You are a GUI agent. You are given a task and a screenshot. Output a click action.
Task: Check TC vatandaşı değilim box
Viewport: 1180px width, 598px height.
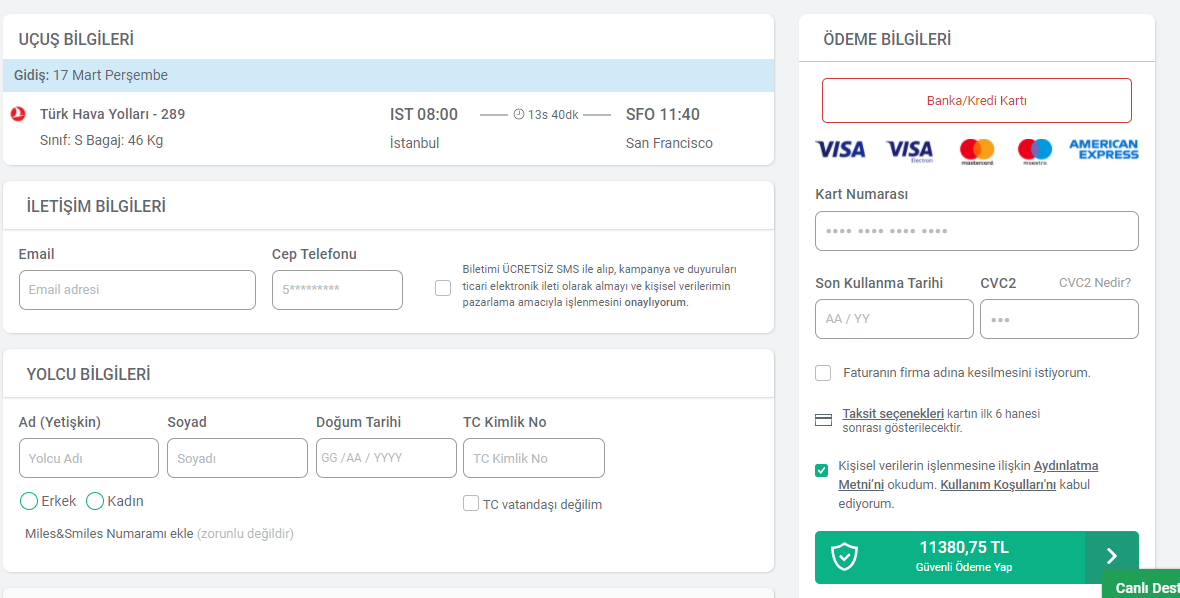[471, 503]
